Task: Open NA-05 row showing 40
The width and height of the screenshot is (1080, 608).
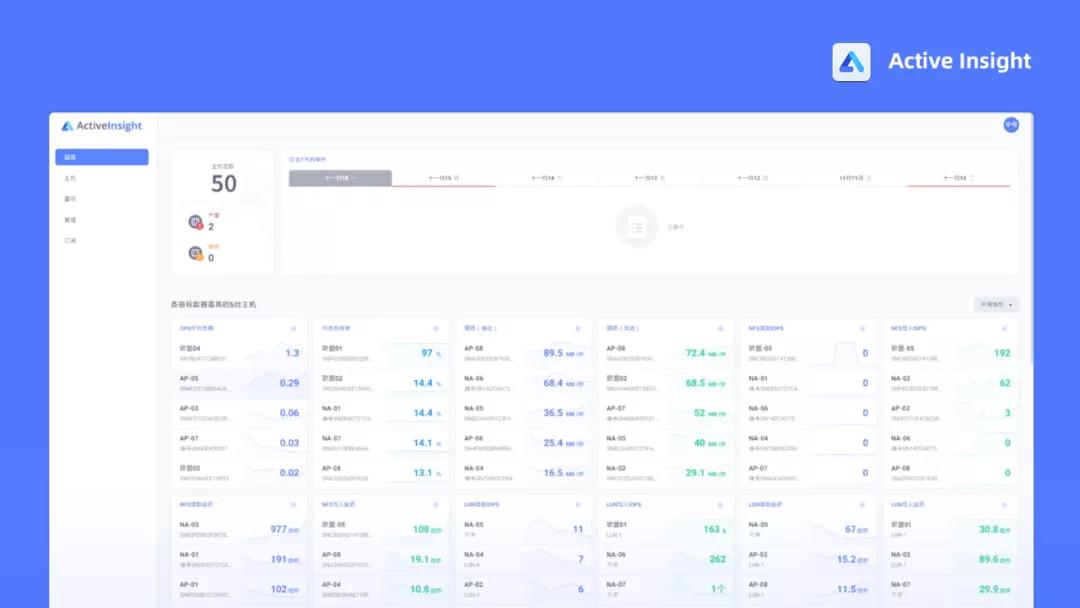Action: click(x=666, y=443)
